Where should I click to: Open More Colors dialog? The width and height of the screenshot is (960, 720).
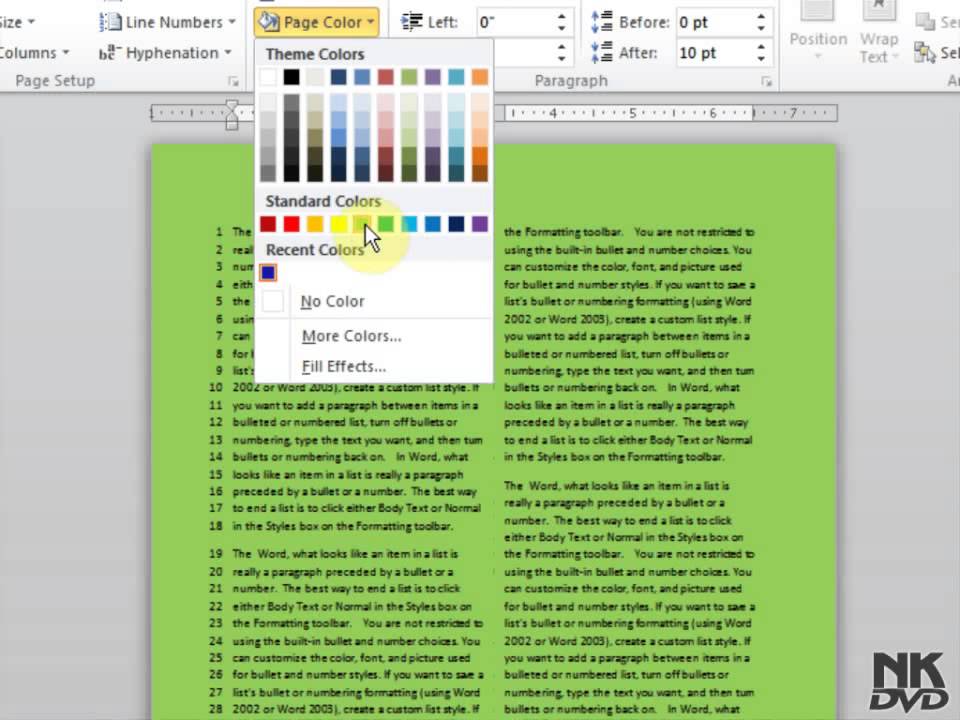point(373,336)
